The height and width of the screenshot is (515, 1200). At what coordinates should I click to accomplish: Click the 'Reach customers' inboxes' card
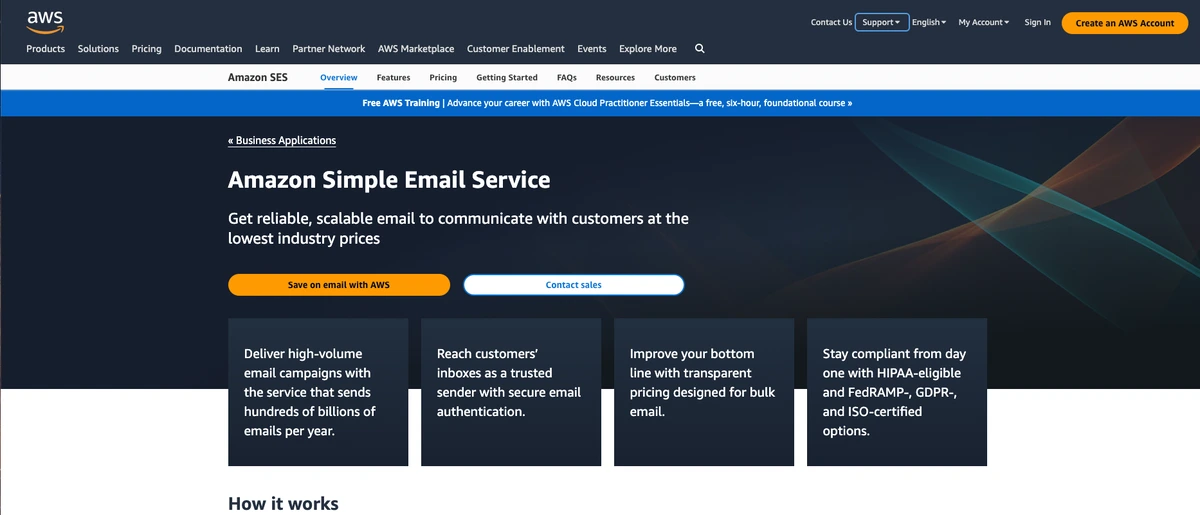pos(511,392)
